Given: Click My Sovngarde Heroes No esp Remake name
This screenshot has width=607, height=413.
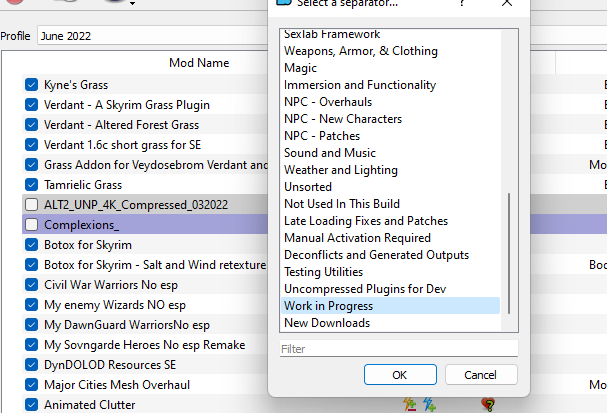Looking at the screenshot, I should point(144,345).
